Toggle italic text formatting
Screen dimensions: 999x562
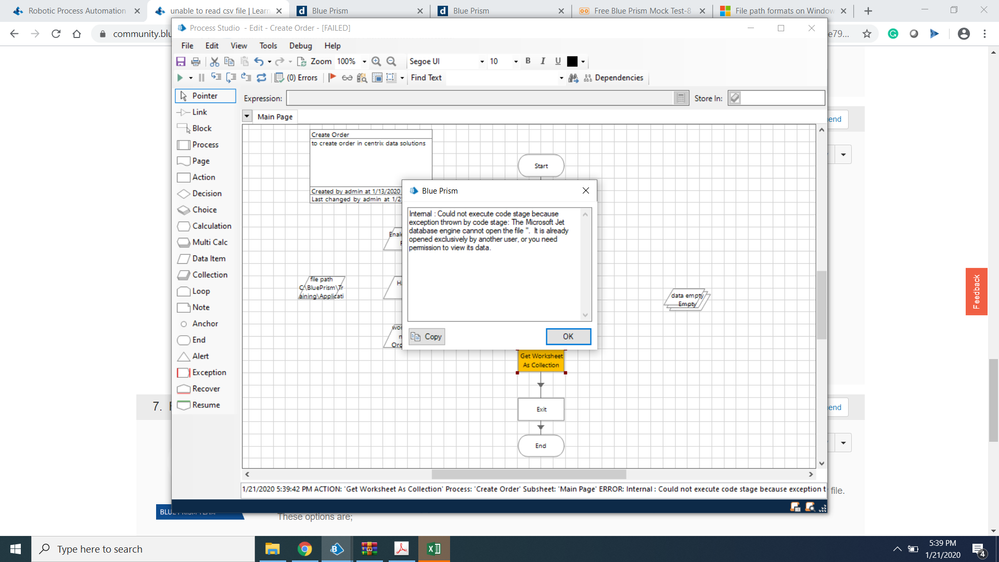point(542,61)
